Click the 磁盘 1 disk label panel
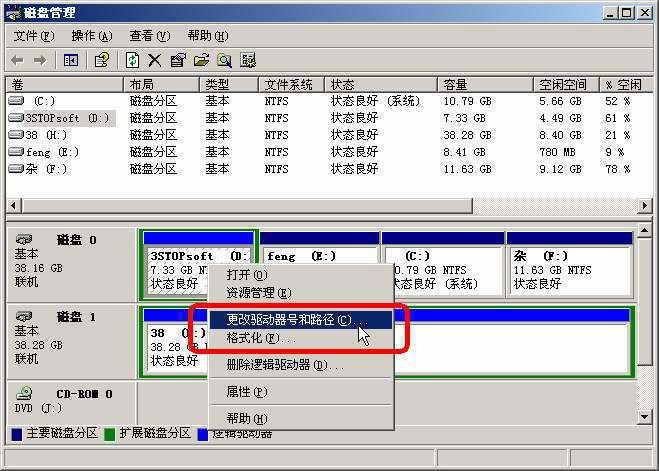This screenshot has width=659, height=471. [x=70, y=338]
